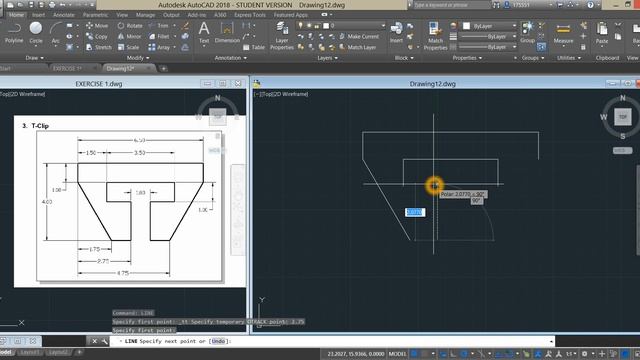Image resolution: width=640 pixels, height=360 pixels.
Task: Click the Paste clipboard button
Action: click(x=602, y=33)
